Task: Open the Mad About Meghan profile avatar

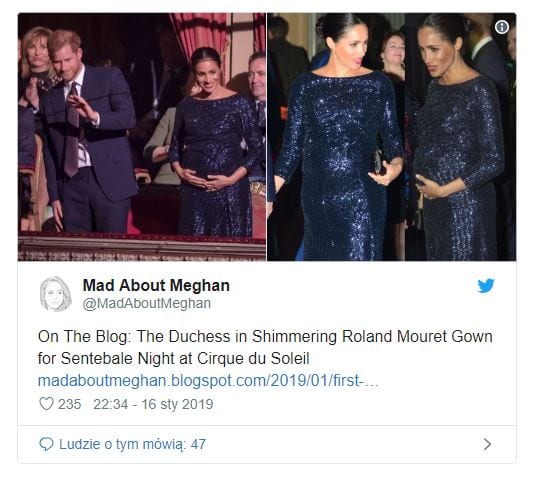Action: pos(55,294)
